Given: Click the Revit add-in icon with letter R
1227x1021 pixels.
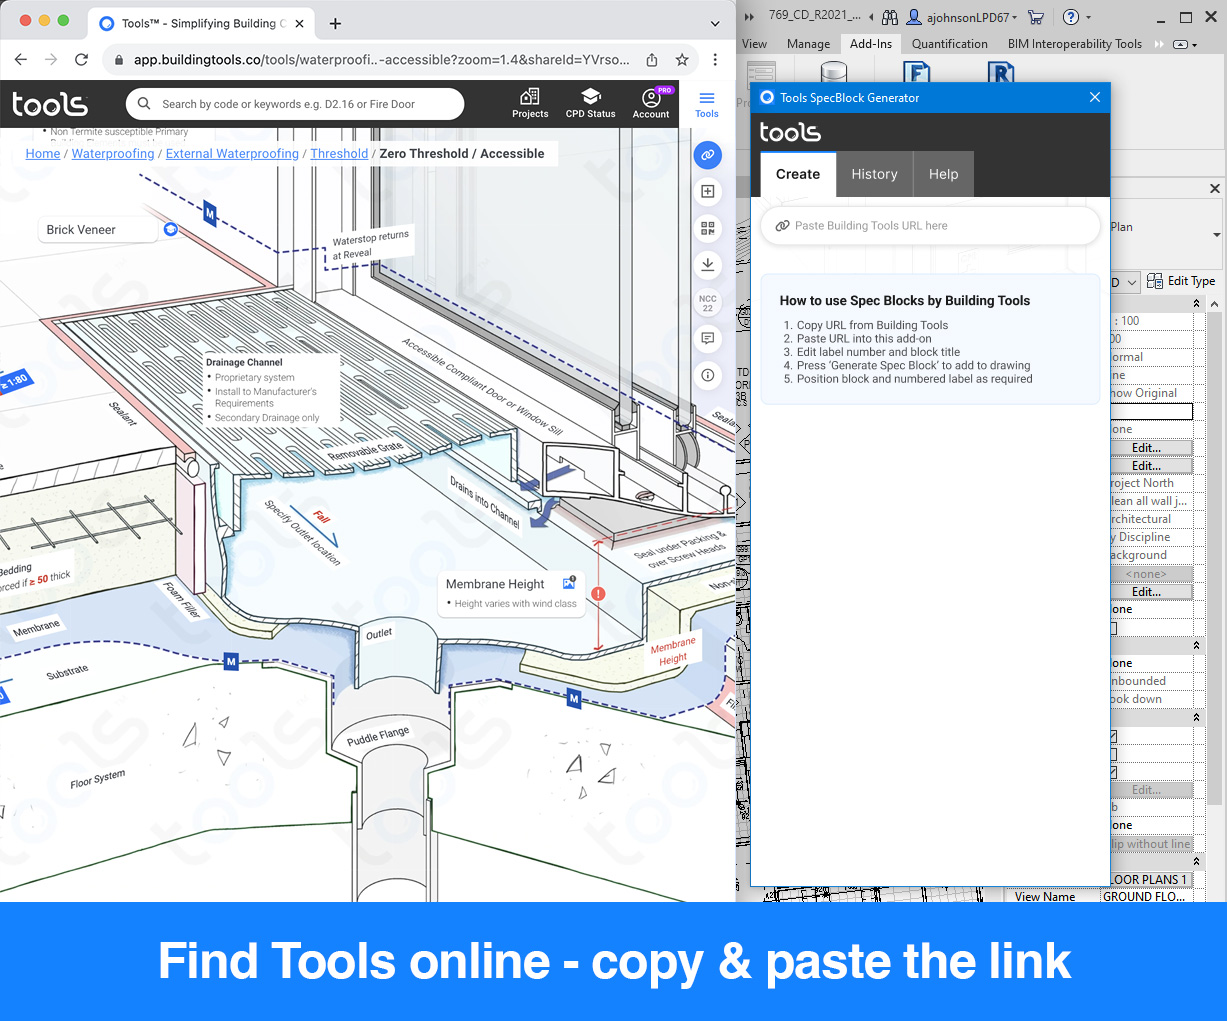Looking at the screenshot, I should tap(1000, 72).
